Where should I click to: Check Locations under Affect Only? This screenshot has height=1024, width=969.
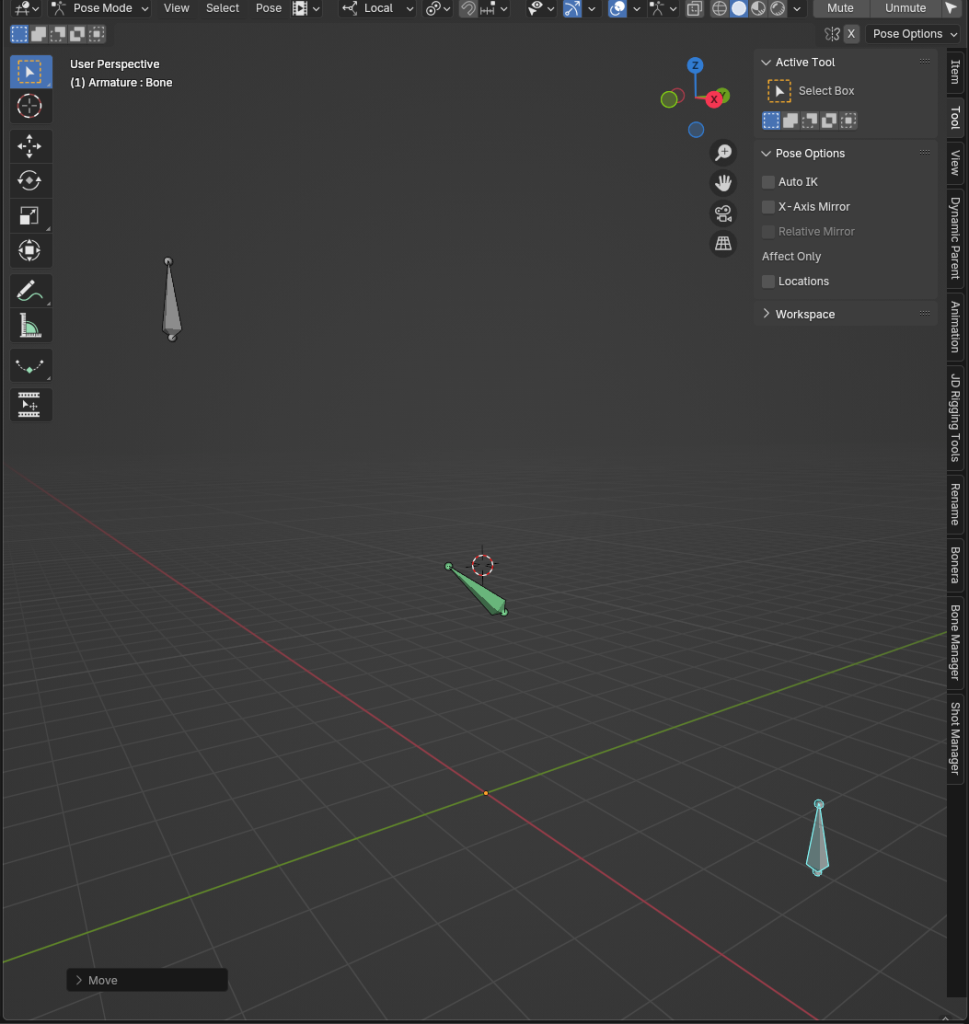pos(768,281)
